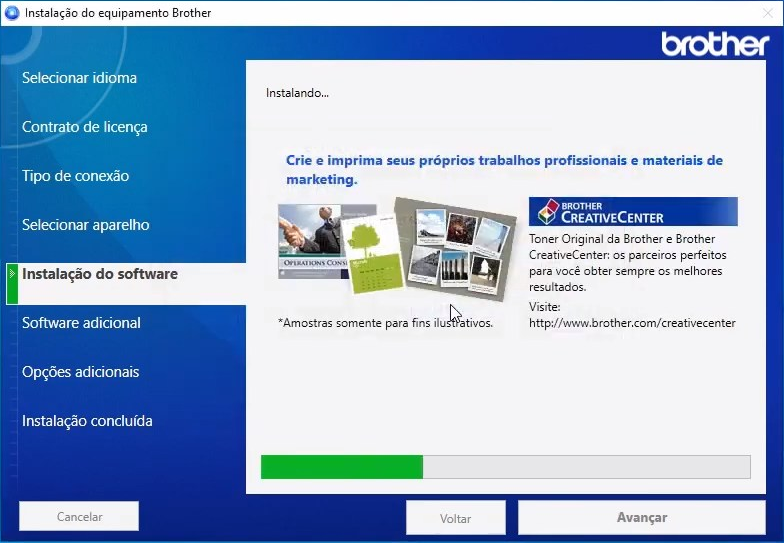Screen dimensions: 784x543
Task: Click the Voltar button
Action: 456,518
